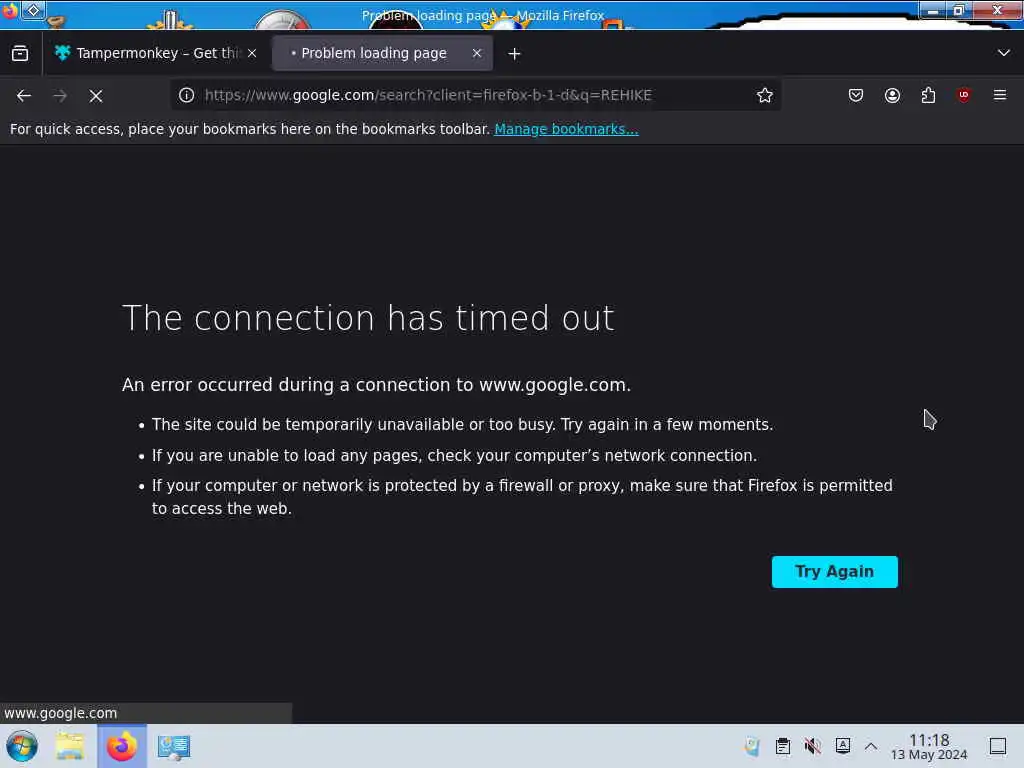Close the Problem loading page tab
Image resolution: width=1024 pixels, height=768 pixels.
click(x=477, y=53)
